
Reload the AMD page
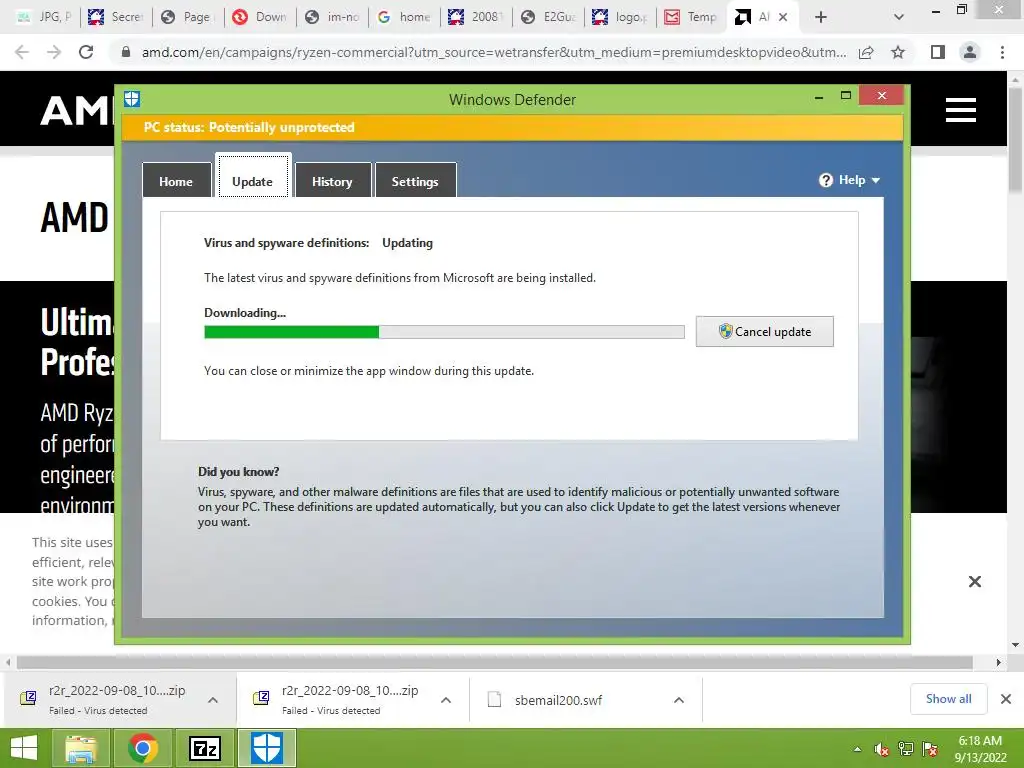[x=86, y=52]
